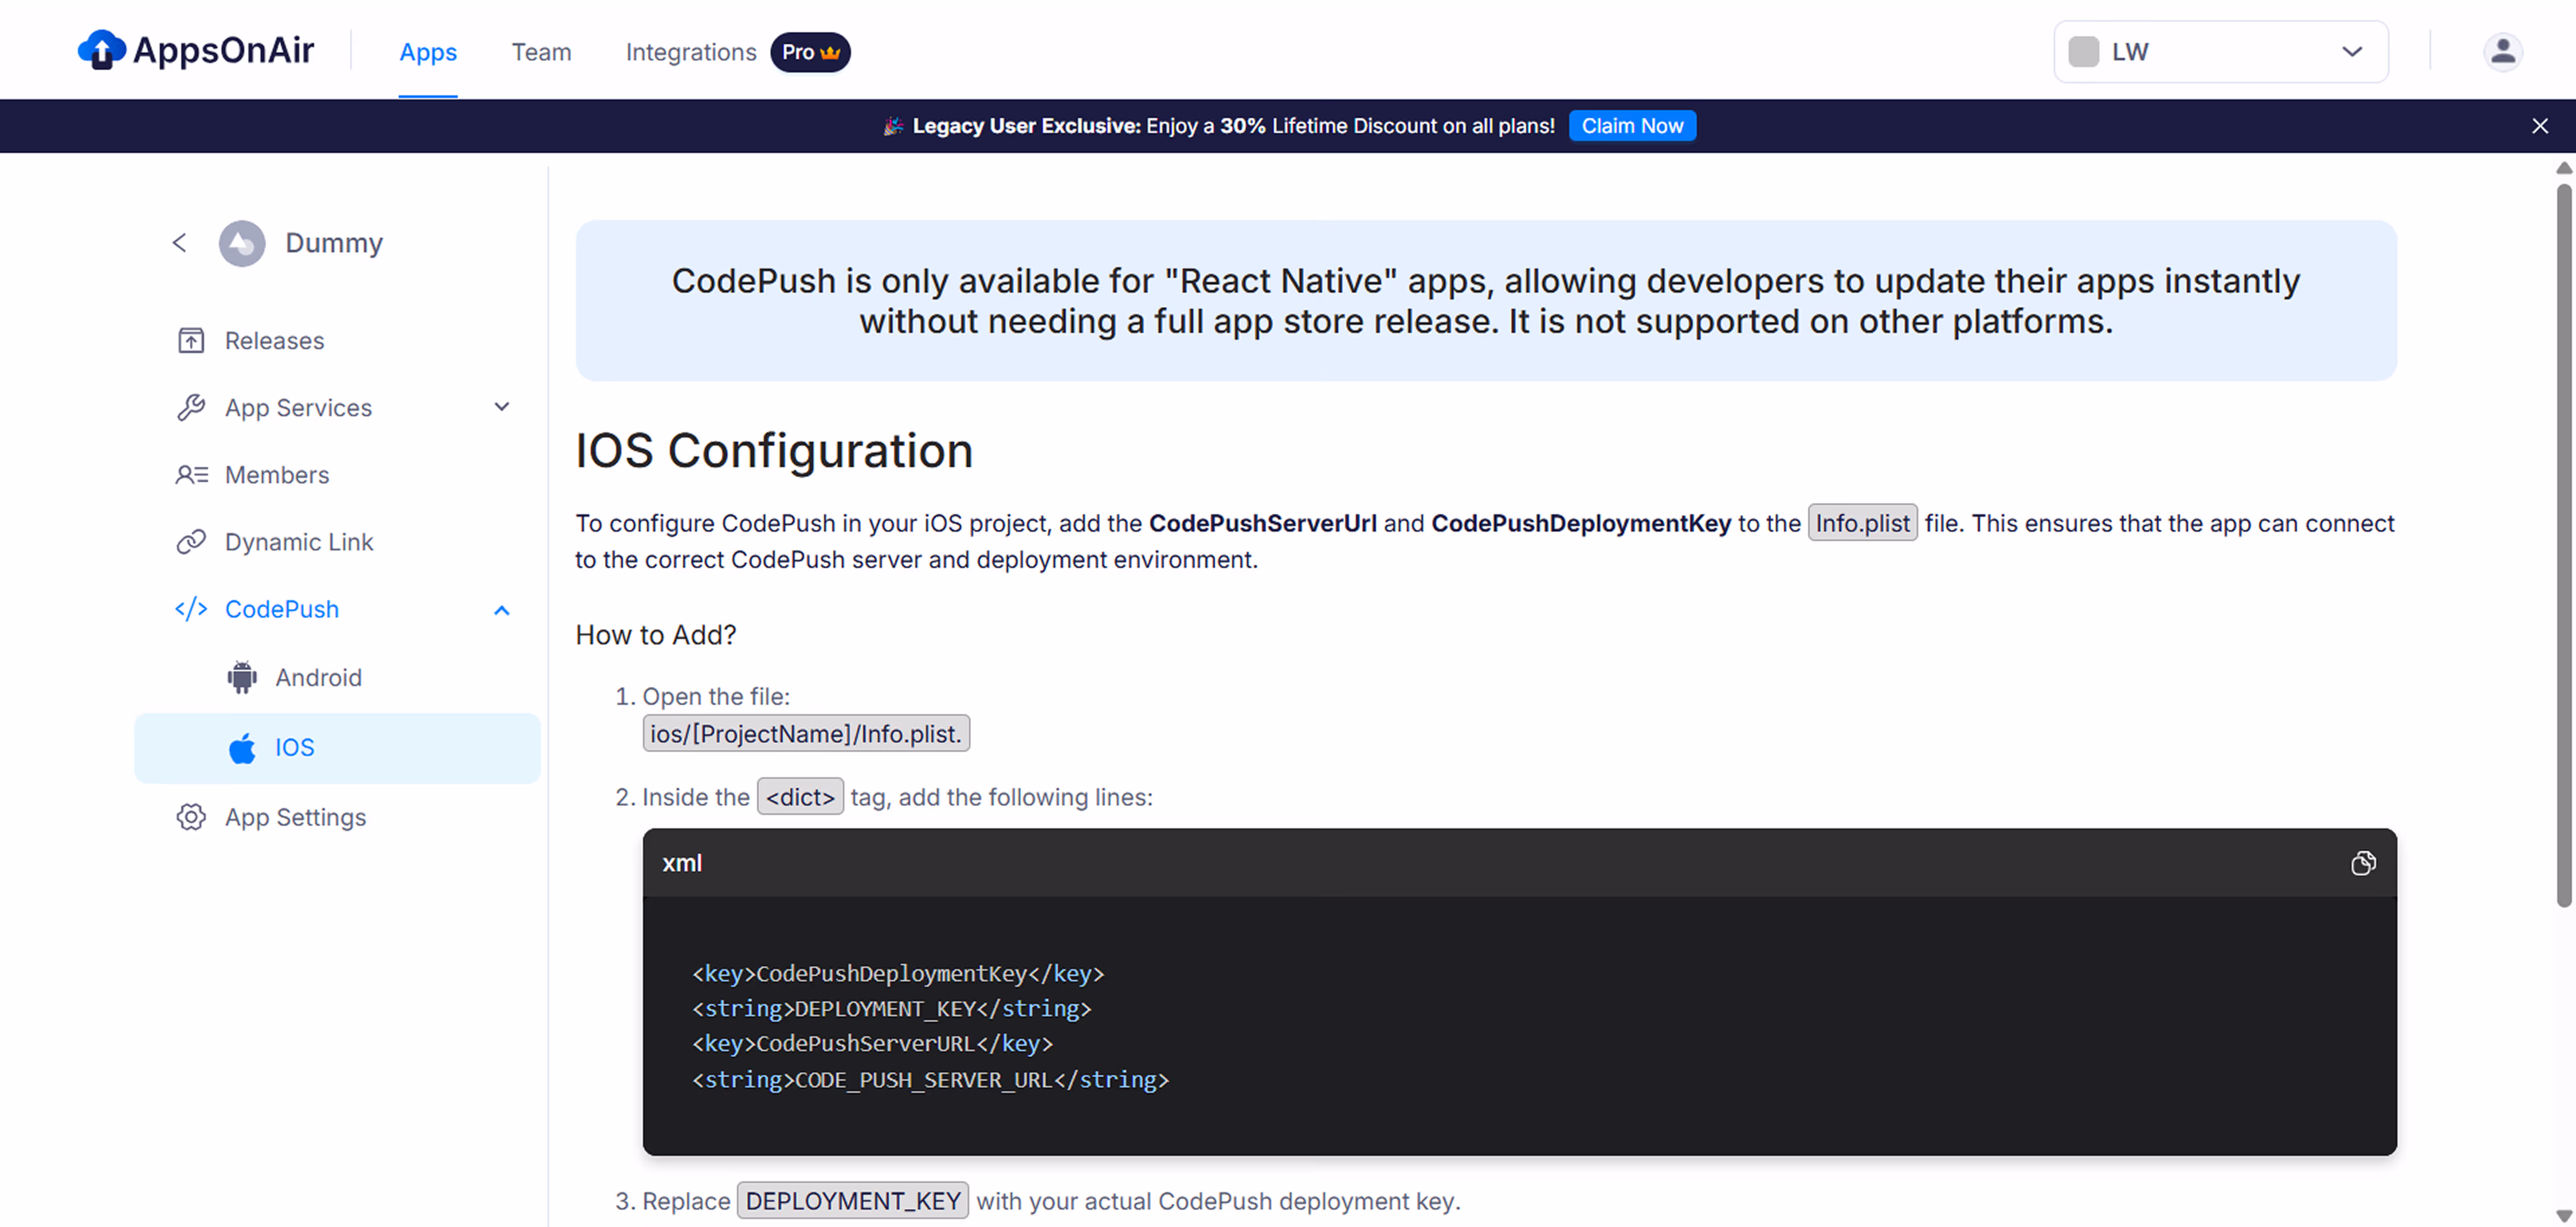This screenshot has width=2576, height=1227.
Task: Click the Members people icon
Action: tap(191, 474)
